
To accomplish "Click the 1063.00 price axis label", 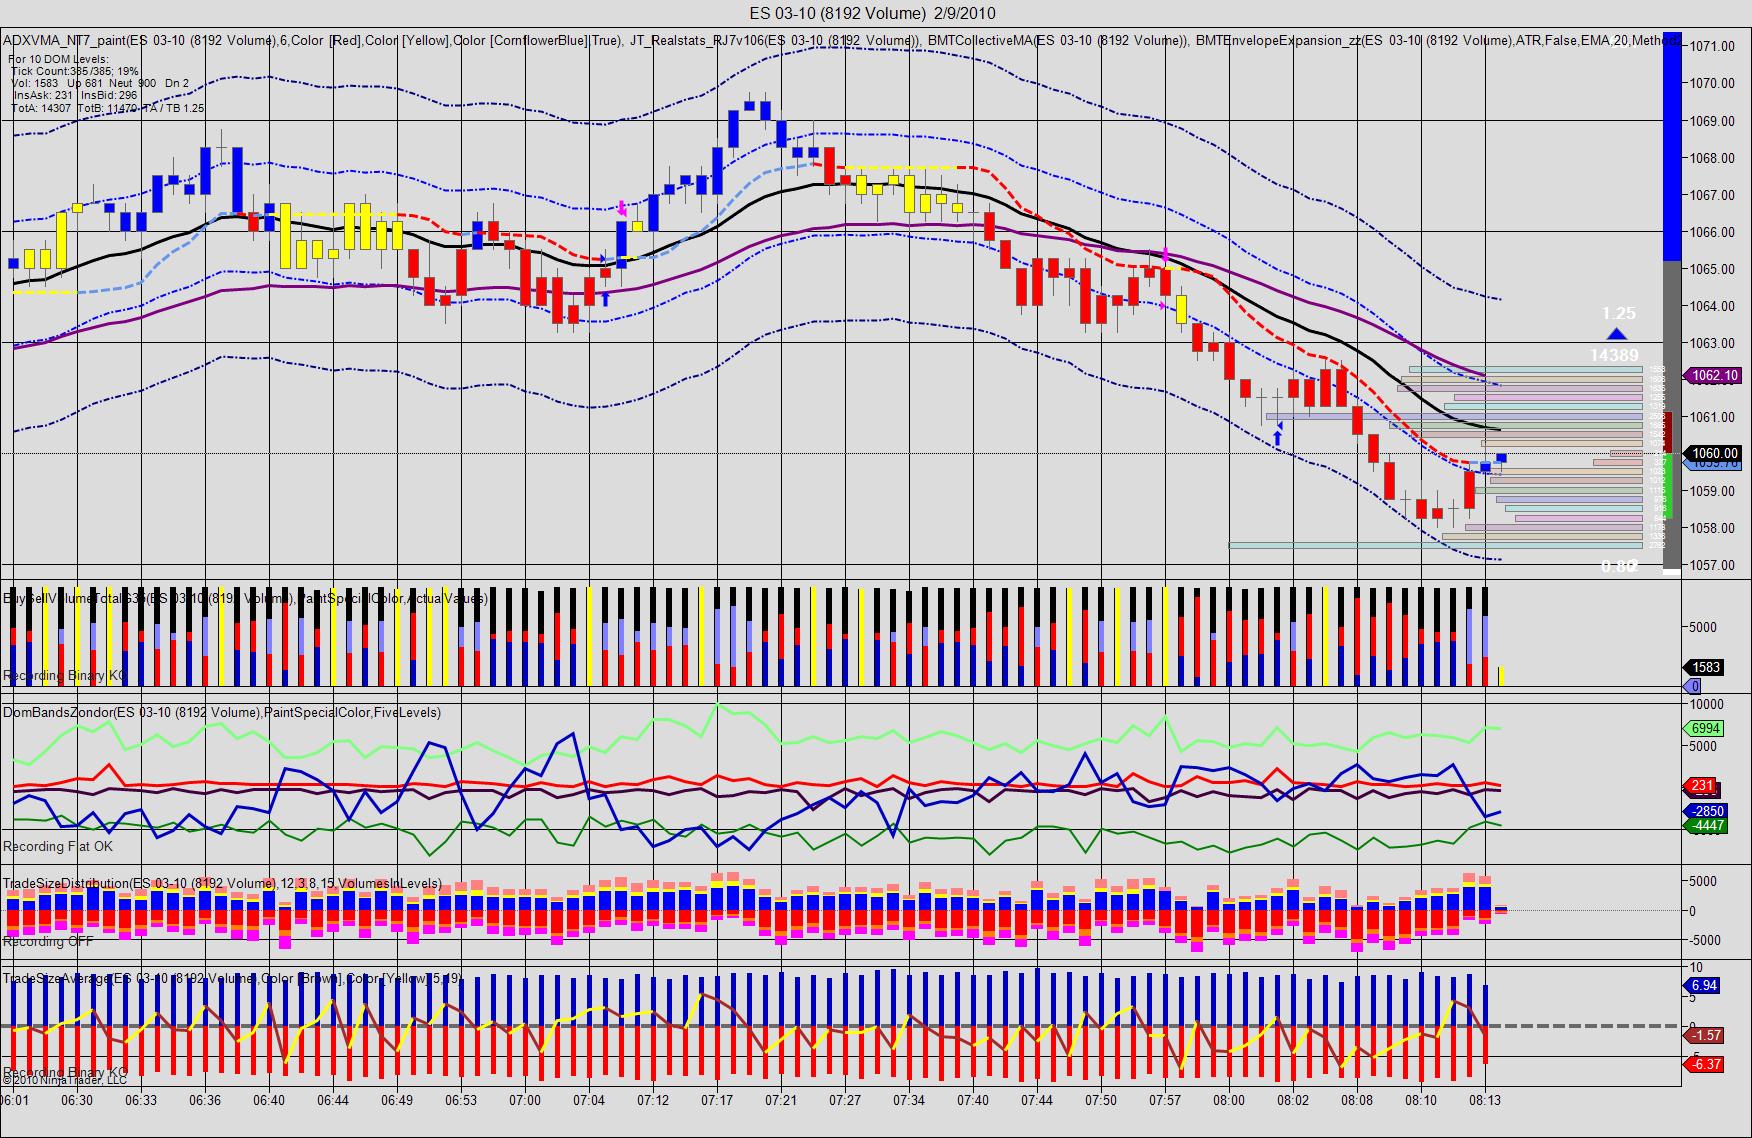I will [1713, 343].
